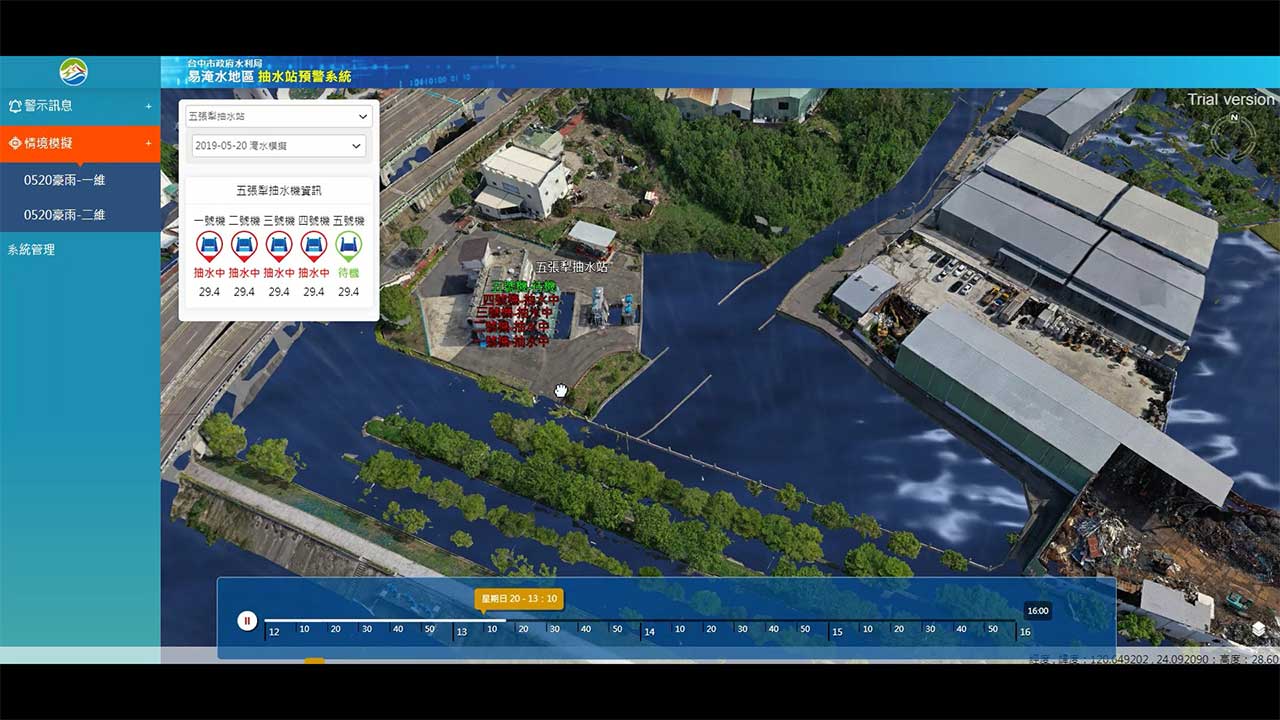The image size is (1280, 720).
Task: Click the 五張犁抽水站 label on the map
Action: click(571, 268)
